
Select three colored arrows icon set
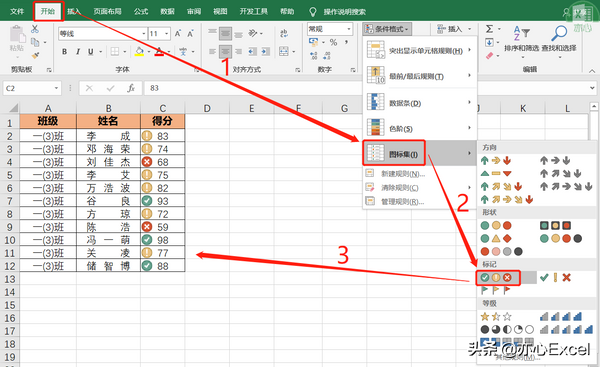coord(496,161)
